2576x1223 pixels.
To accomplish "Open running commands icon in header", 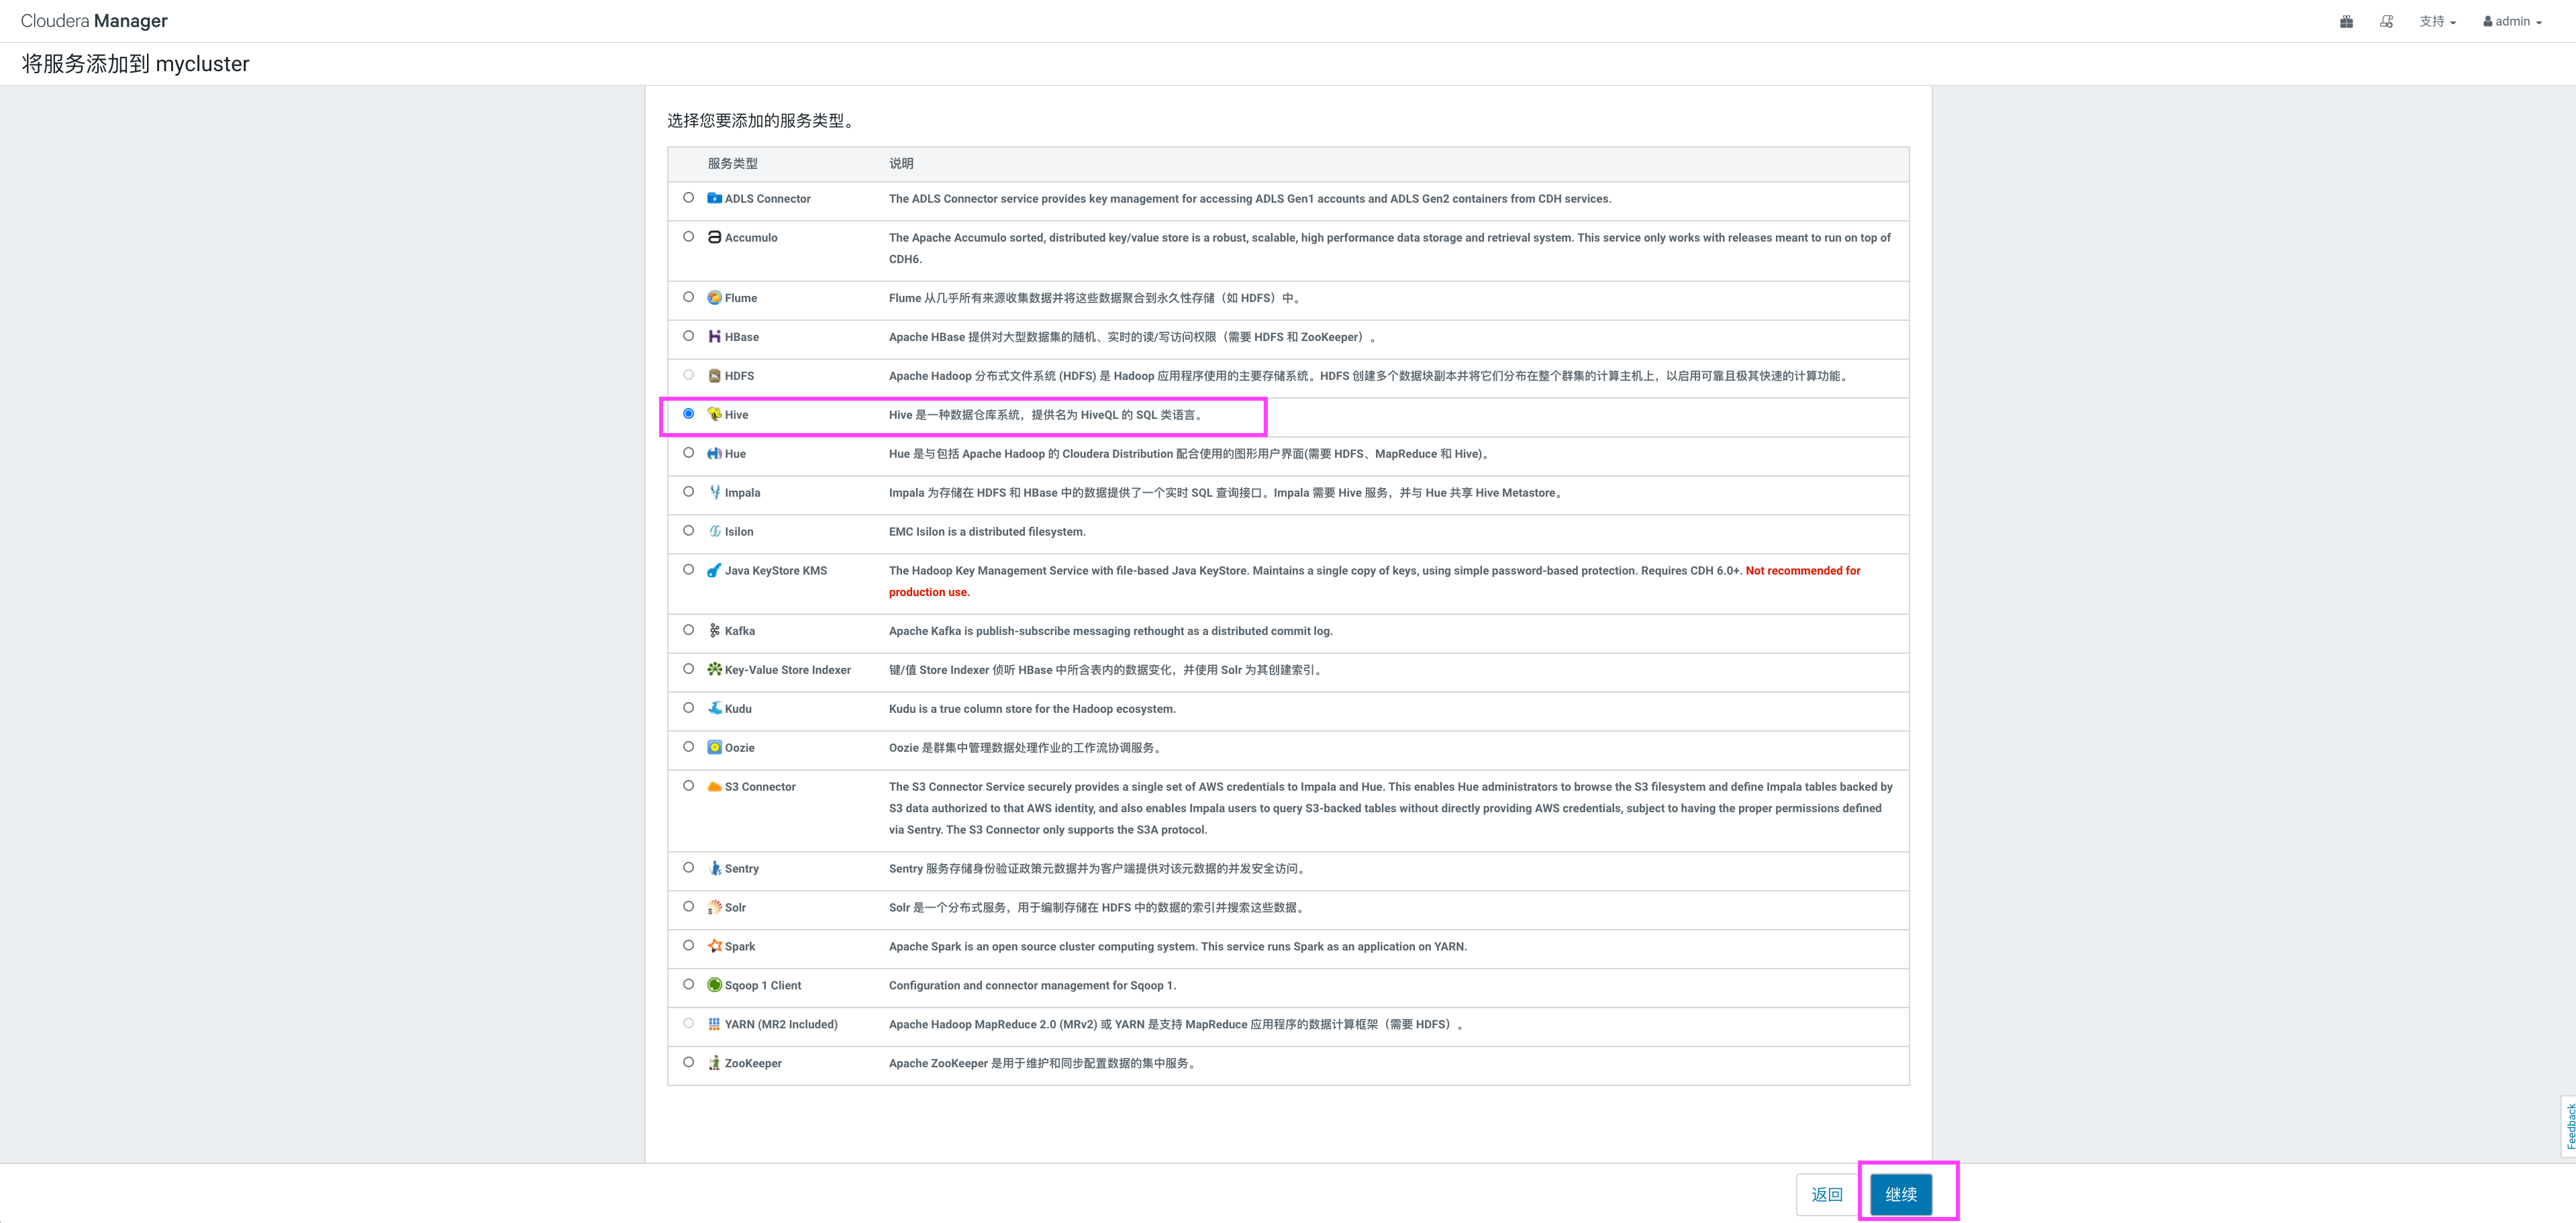I will pyautogui.click(x=2386, y=21).
